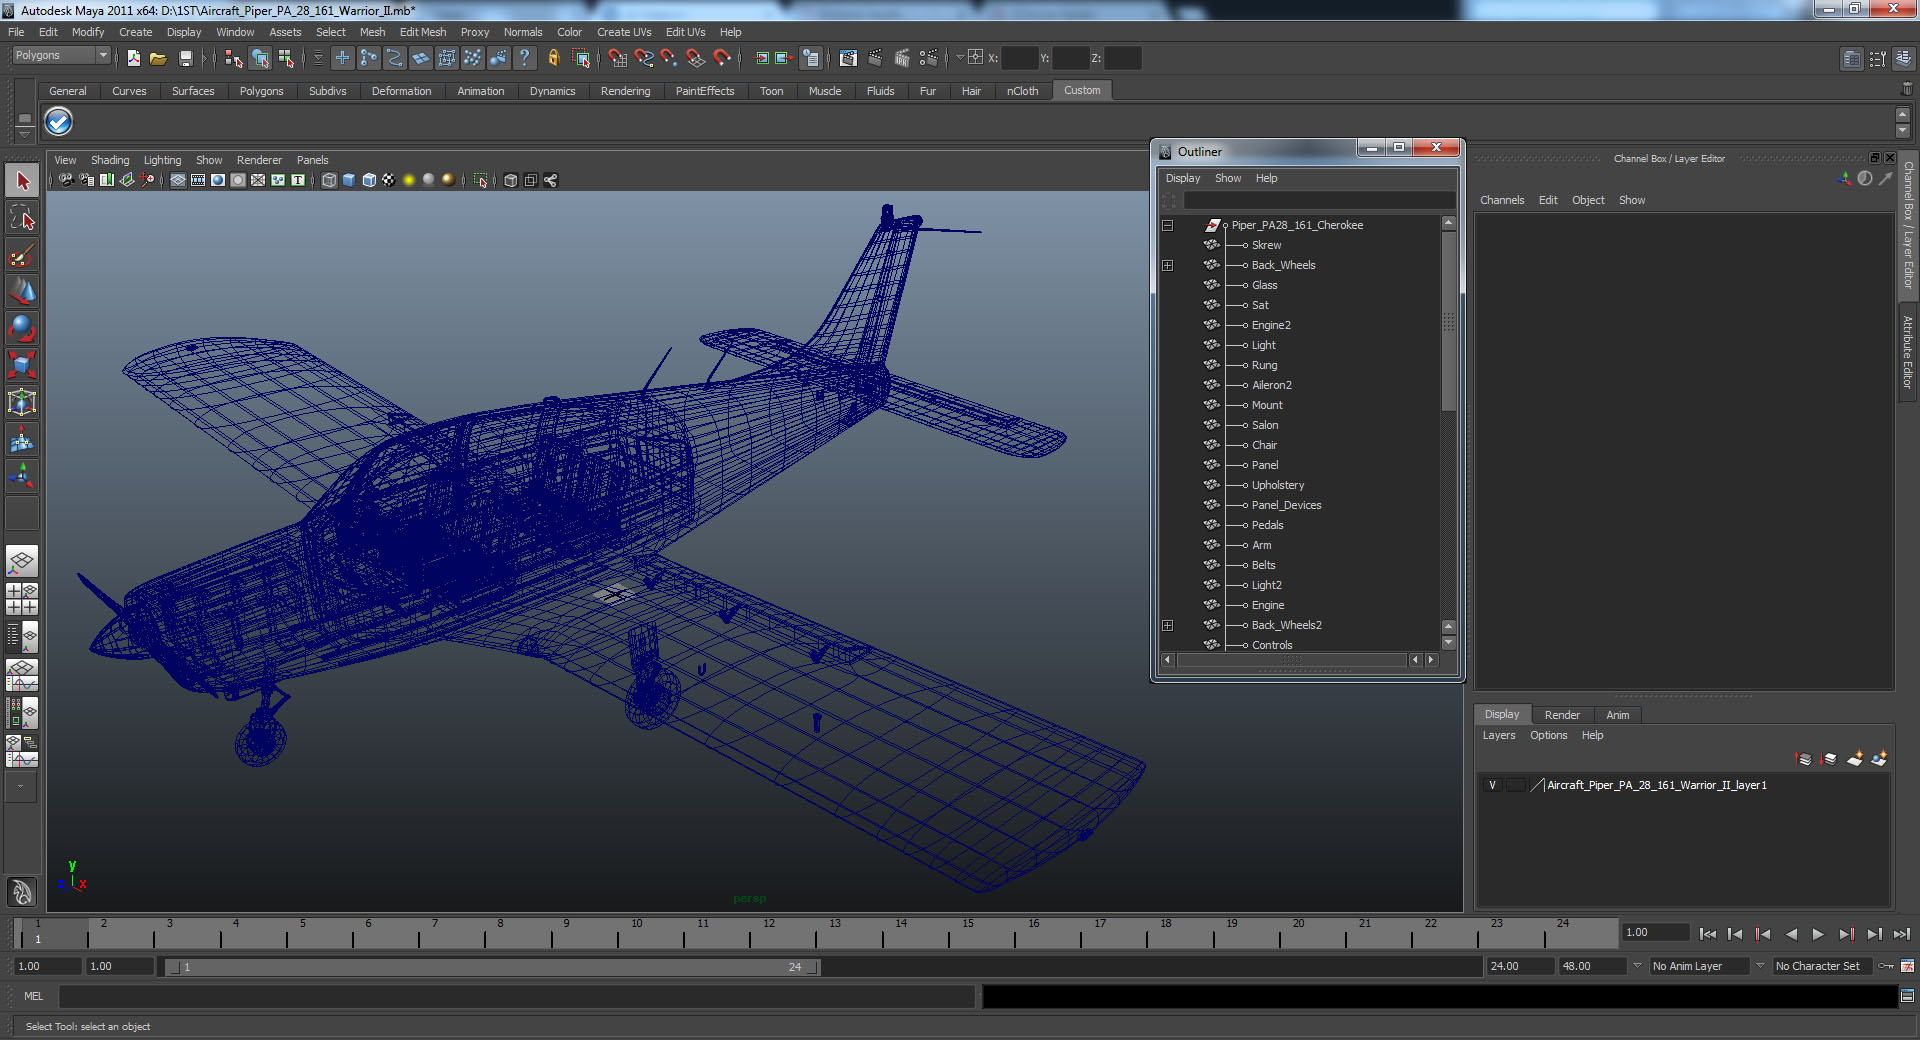Image resolution: width=1920 pixels, height=1040 pixels.
Task: Click the Outliner vertical scrollbar thumb
Action: [1448, 321]
